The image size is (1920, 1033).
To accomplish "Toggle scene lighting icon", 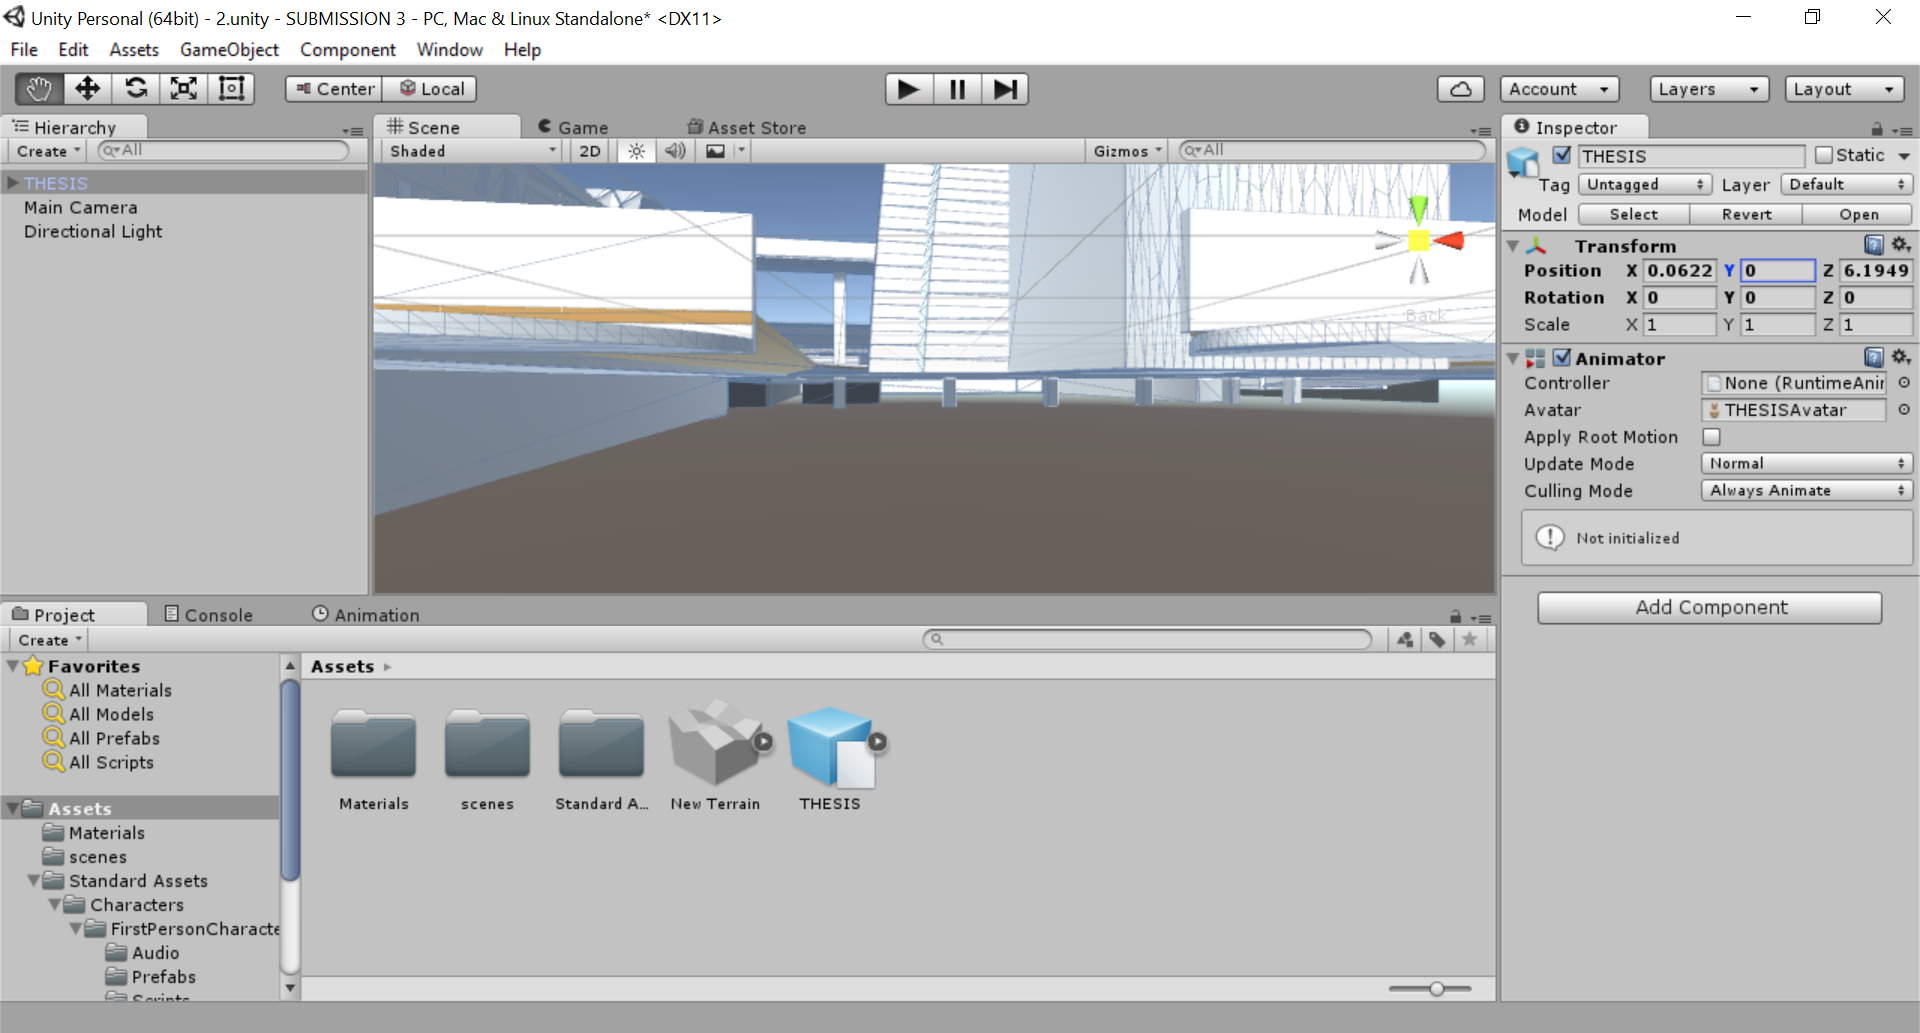I will pyautogui.click(x=636, y=150).
